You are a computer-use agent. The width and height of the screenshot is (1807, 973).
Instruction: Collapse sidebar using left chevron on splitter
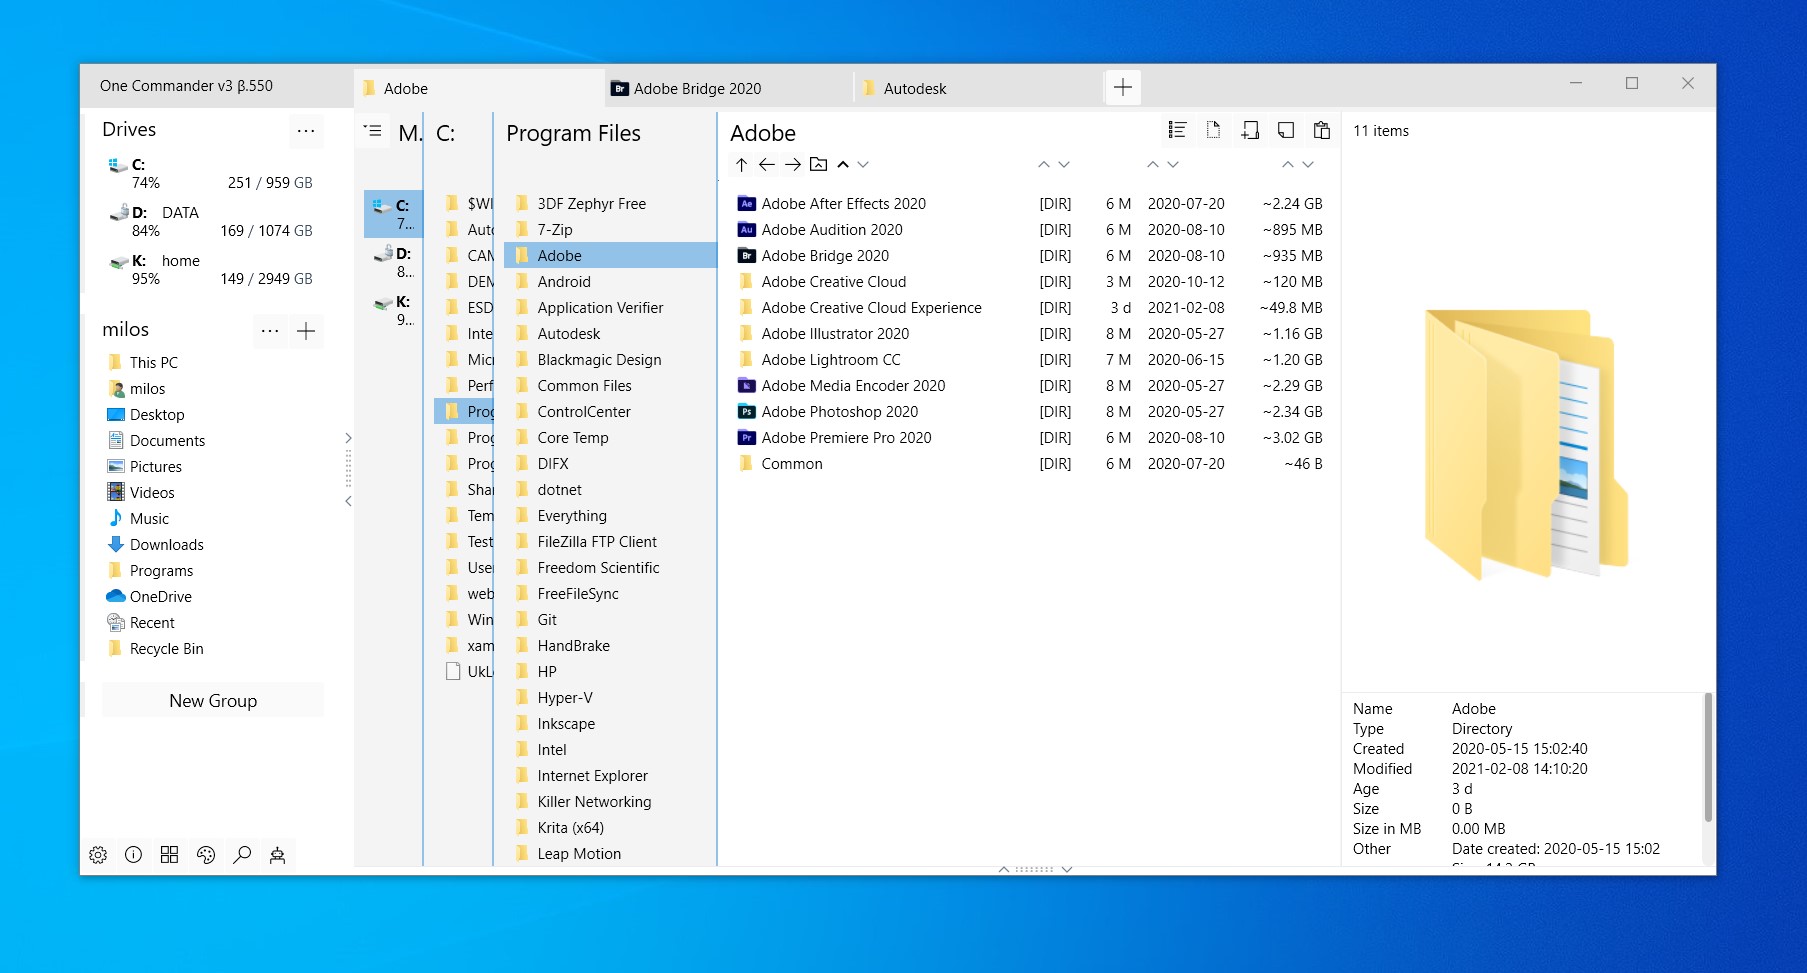tap(348, 501)
